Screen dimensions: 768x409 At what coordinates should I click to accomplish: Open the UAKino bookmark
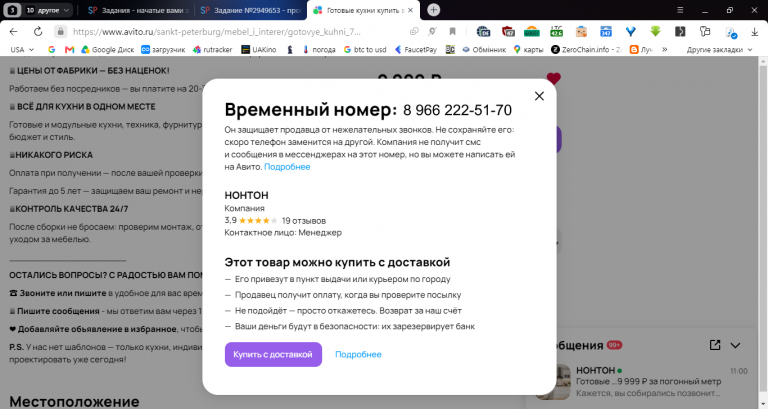click(259, 49)
